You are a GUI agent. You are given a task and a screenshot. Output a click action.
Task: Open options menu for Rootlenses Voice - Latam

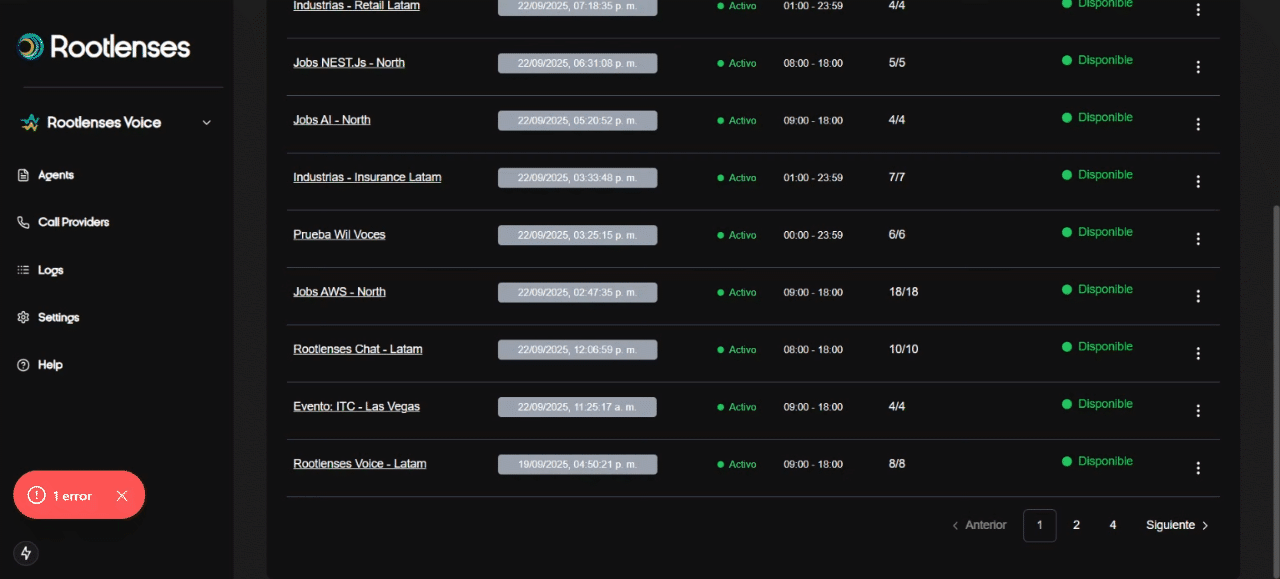(x=1198, y=468)
